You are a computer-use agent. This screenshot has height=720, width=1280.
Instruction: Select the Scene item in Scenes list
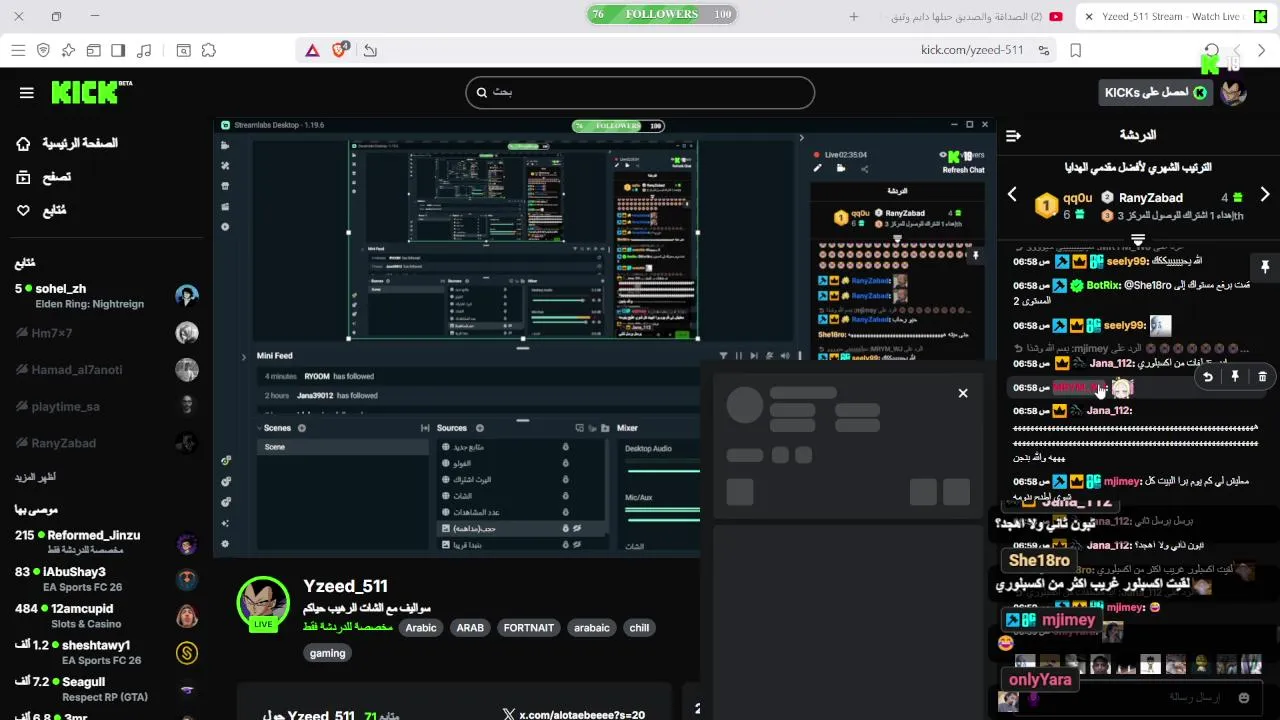pyautogui.click(x=343, y=447)
